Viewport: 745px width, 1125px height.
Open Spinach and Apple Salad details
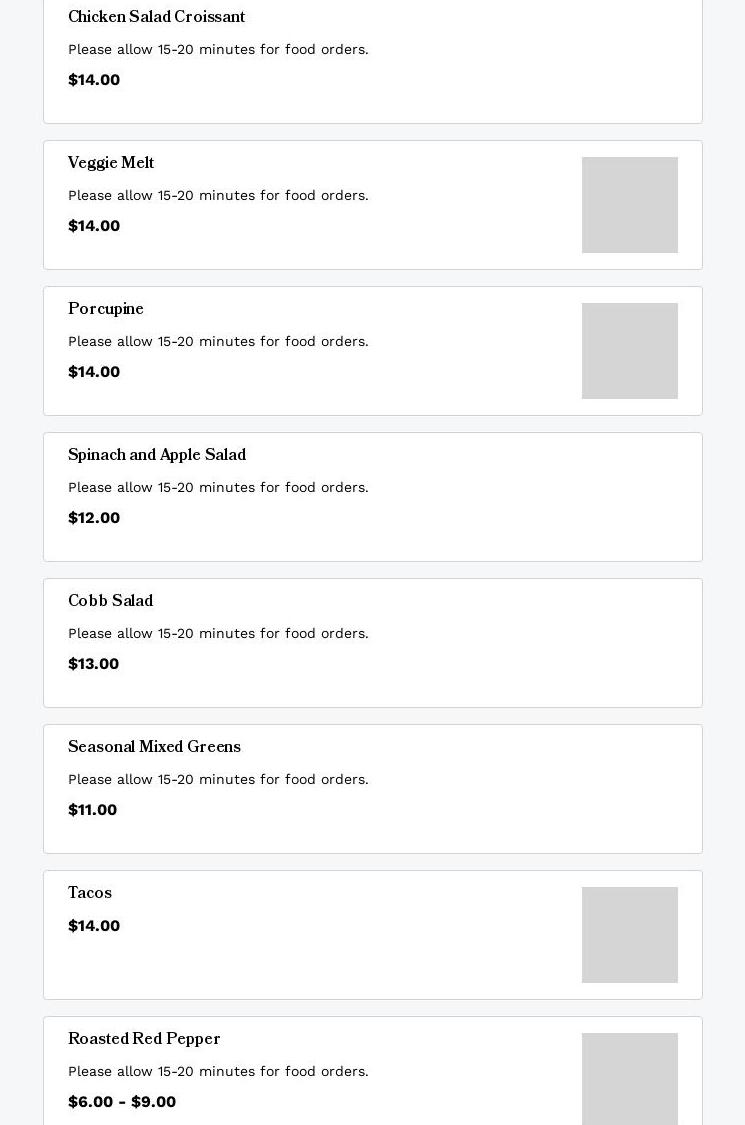click(157, 456)
